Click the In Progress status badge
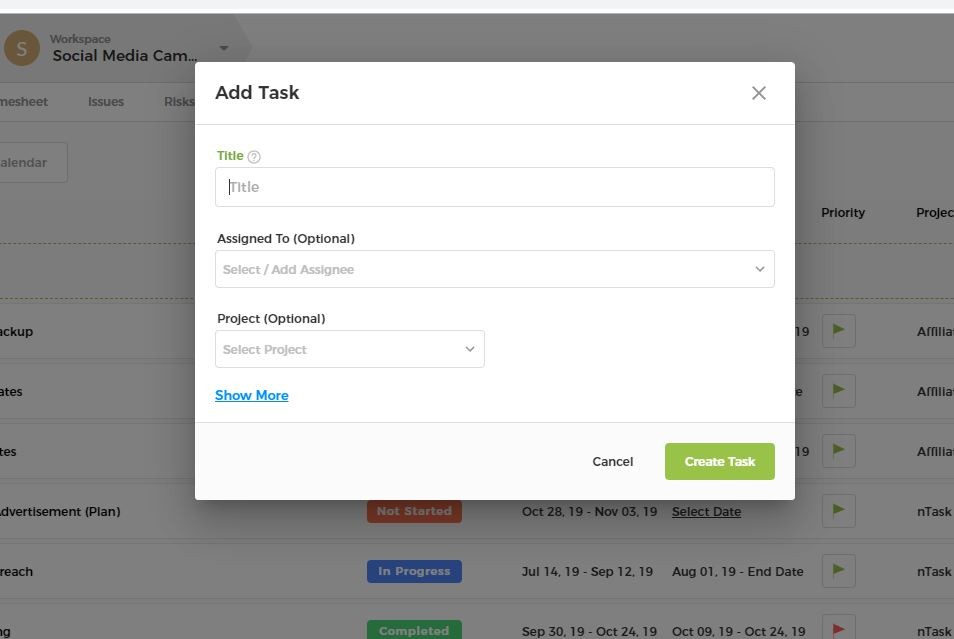Viewport: 954px width, 639px height. [x=414, y=571]
